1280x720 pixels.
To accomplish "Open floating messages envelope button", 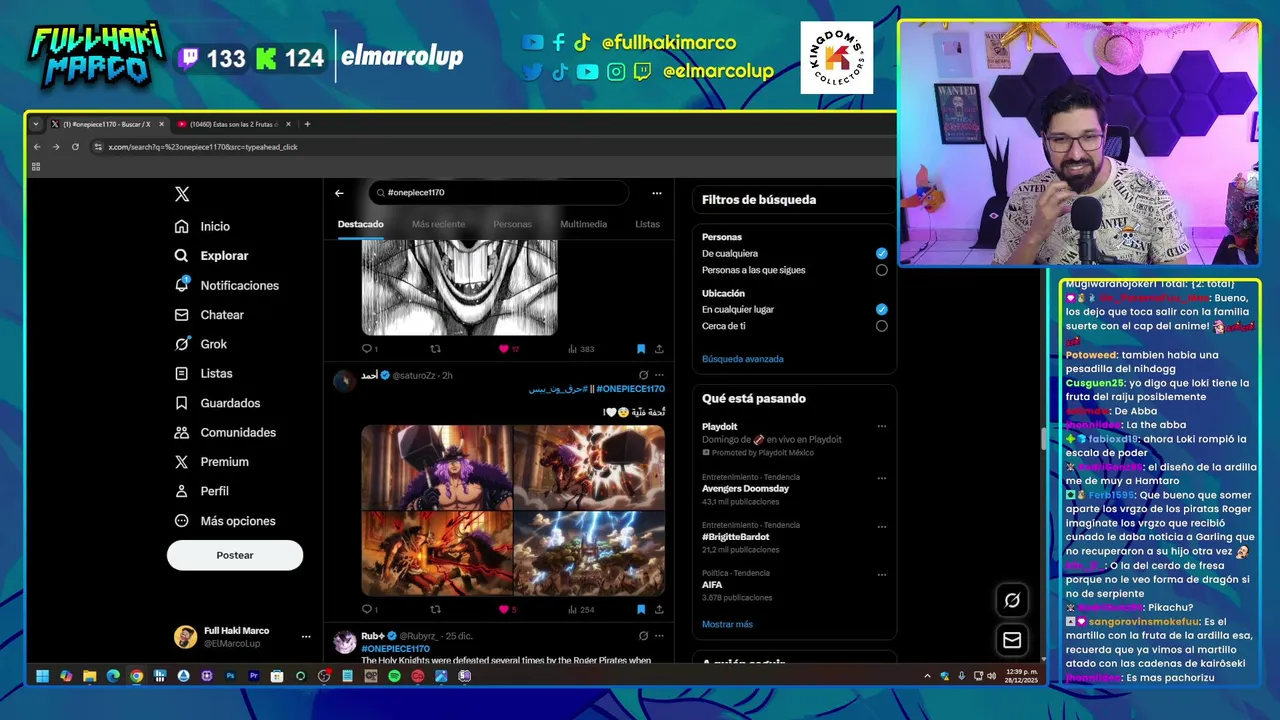I will pyautogui.click(x=1012, y=640).
